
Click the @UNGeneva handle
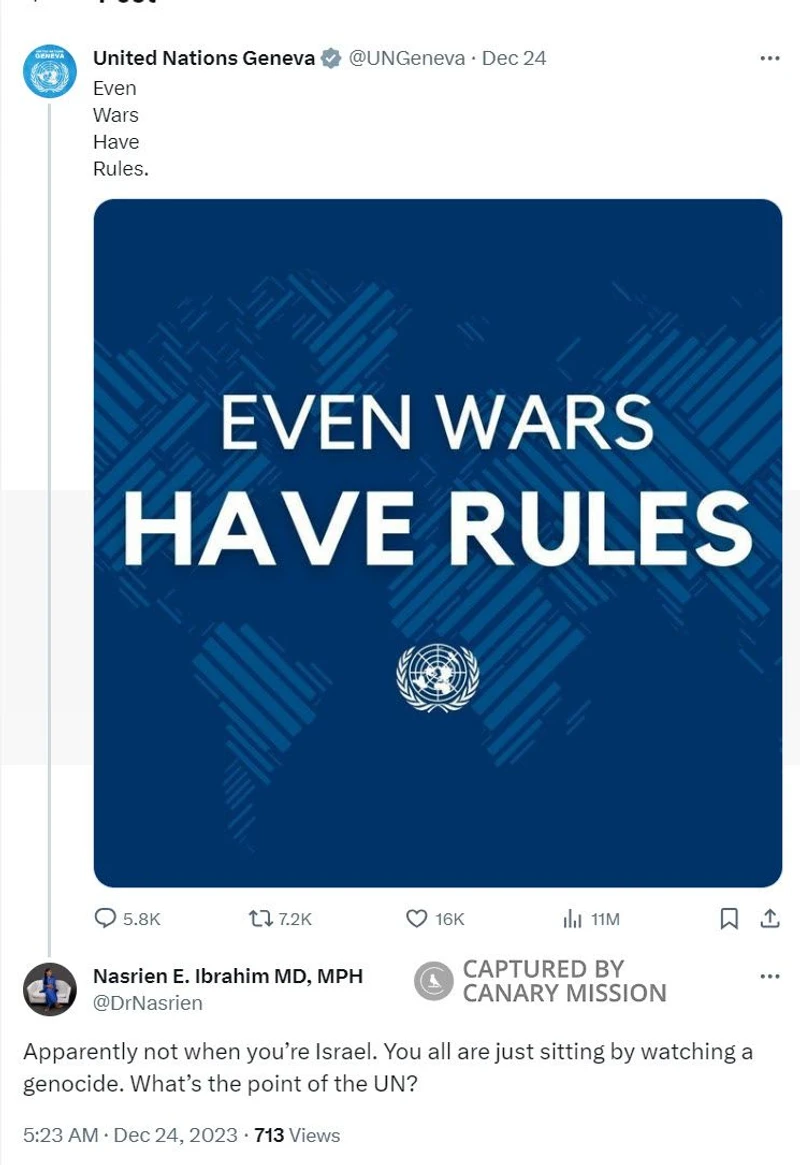pos(406,58)
